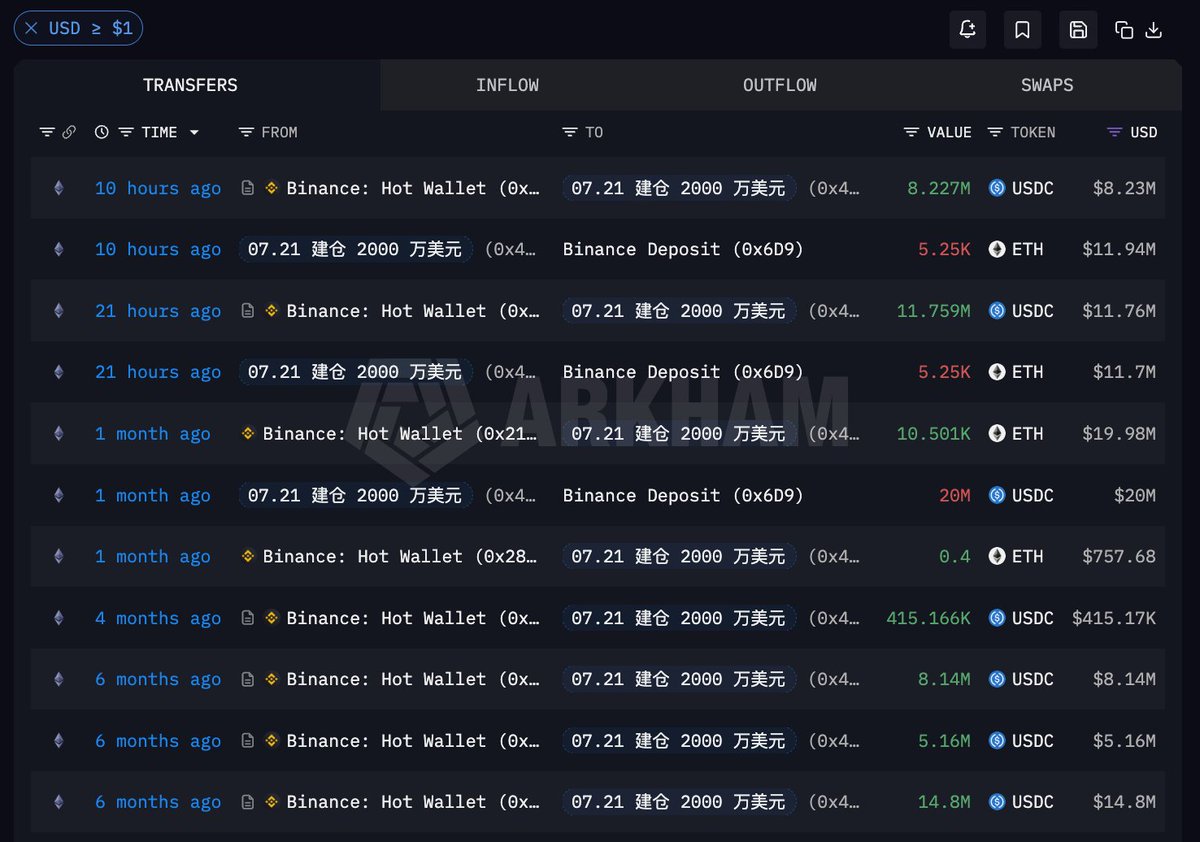Click the 415.166K value cell

pyautogui.click(x=928, y=618)
